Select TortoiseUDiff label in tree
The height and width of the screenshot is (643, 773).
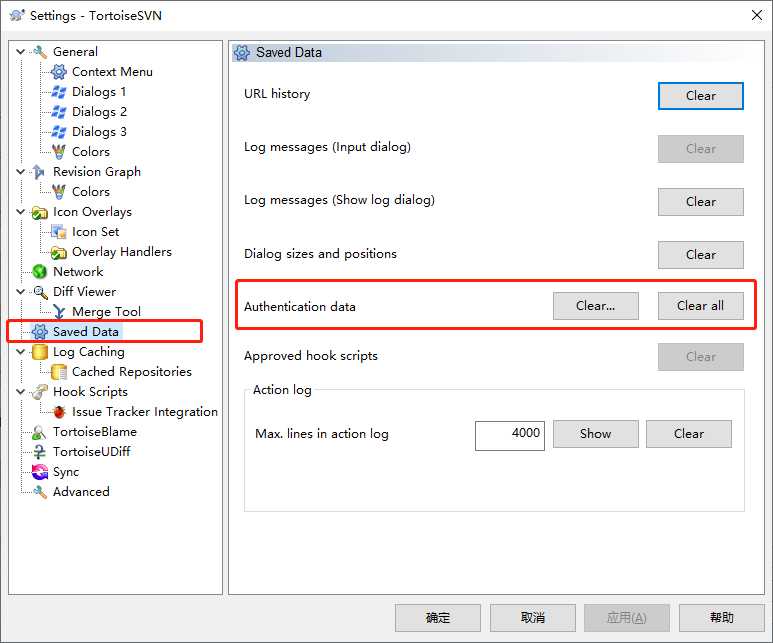92,452
